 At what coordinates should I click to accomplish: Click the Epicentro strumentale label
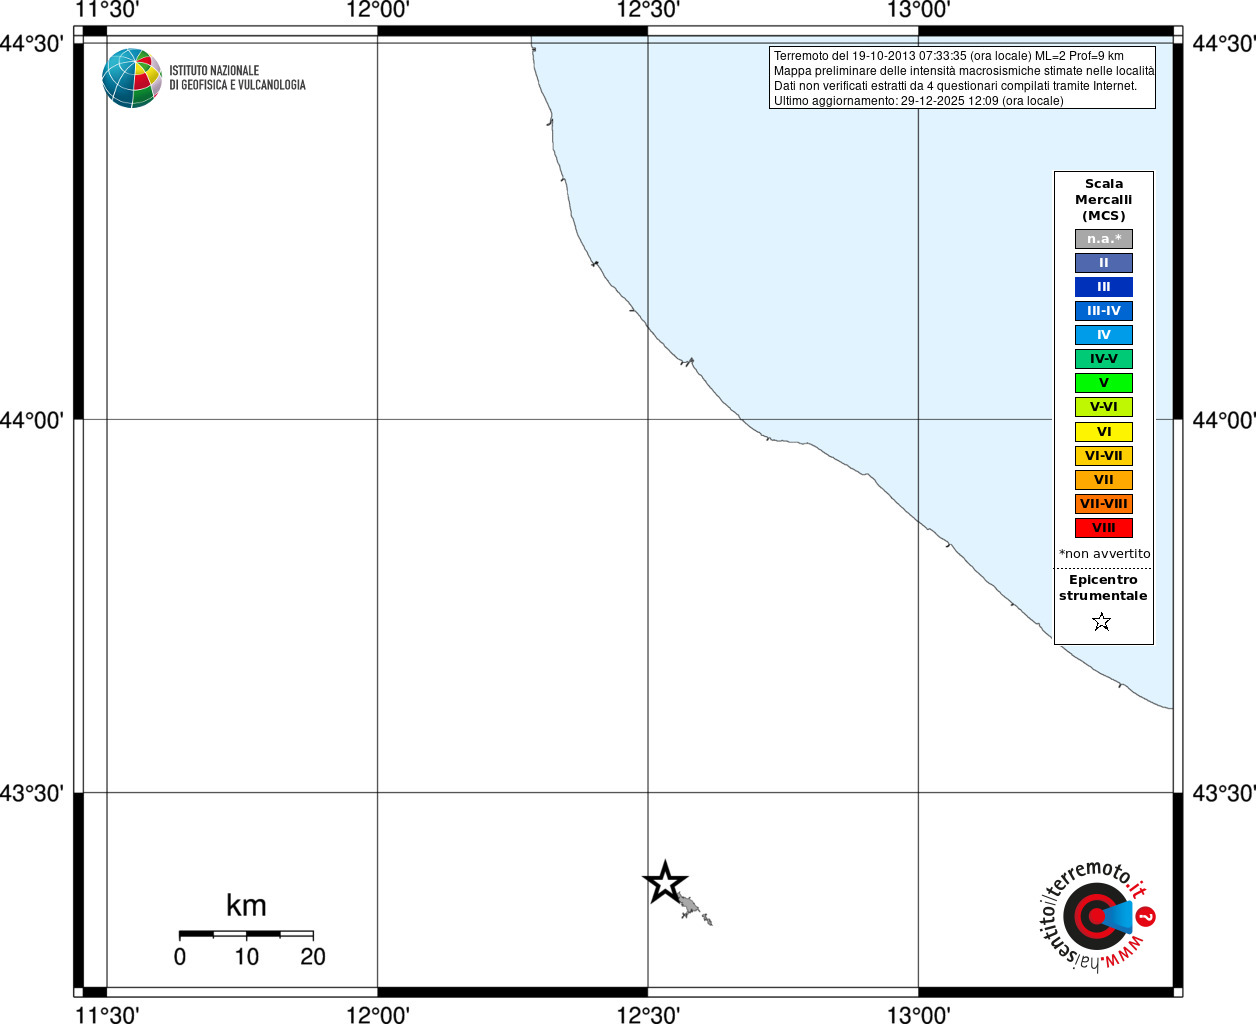[x=1103, y=588]
